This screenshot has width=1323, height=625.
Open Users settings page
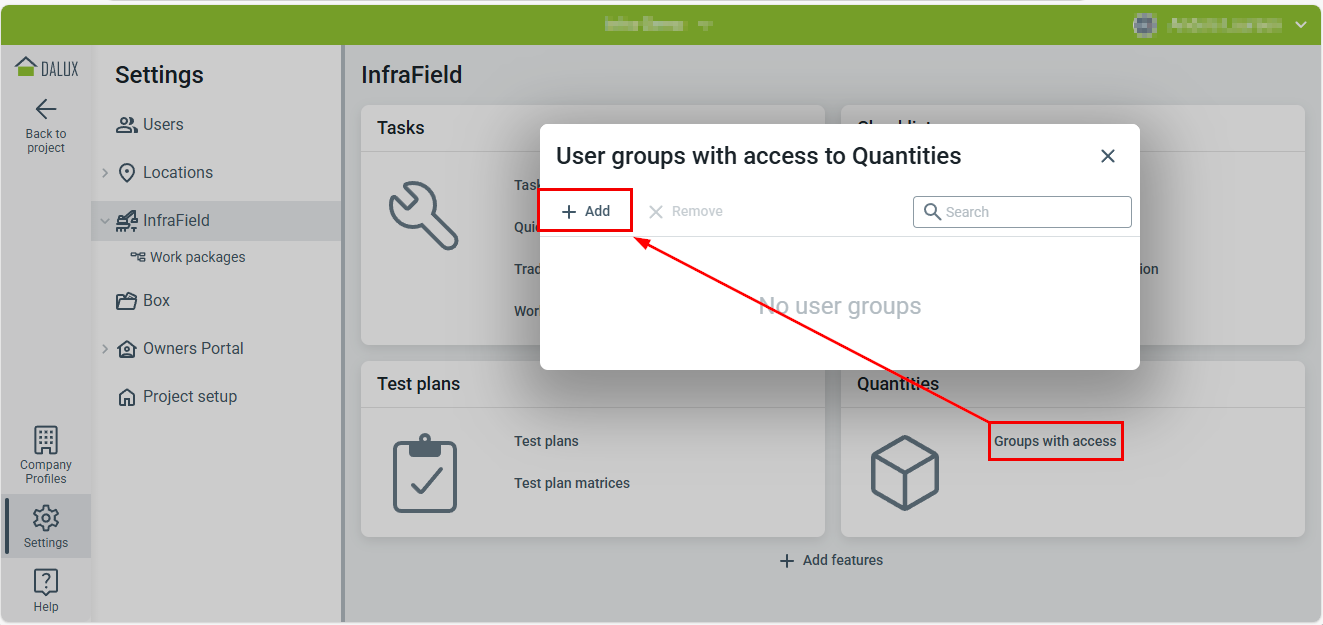162,125
